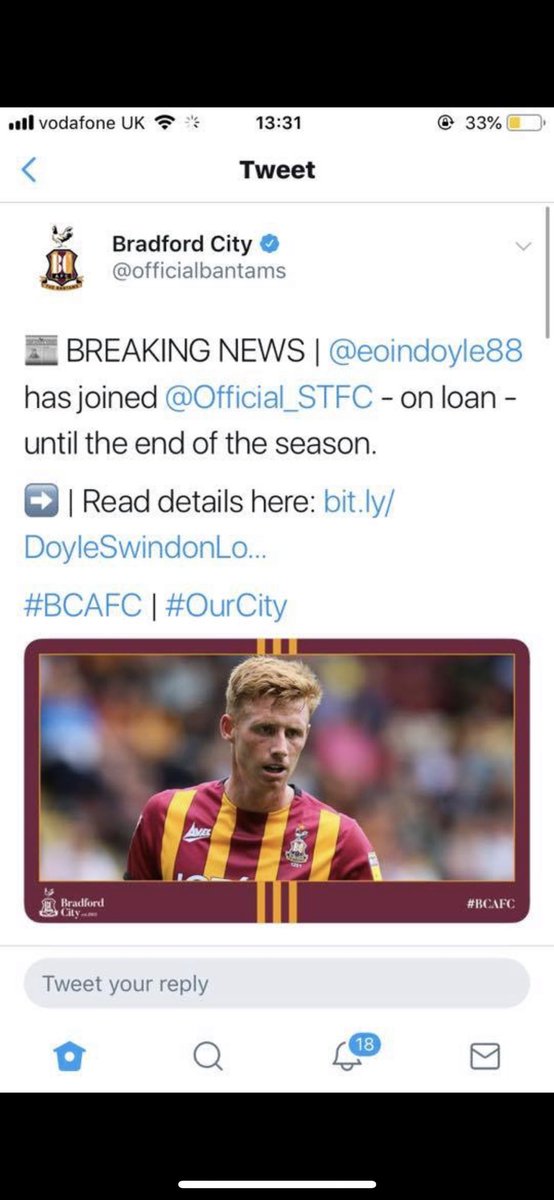Tap the #BCAFC hashtag
Viewport: 554px width, 1200px height.
click(83, 606)
